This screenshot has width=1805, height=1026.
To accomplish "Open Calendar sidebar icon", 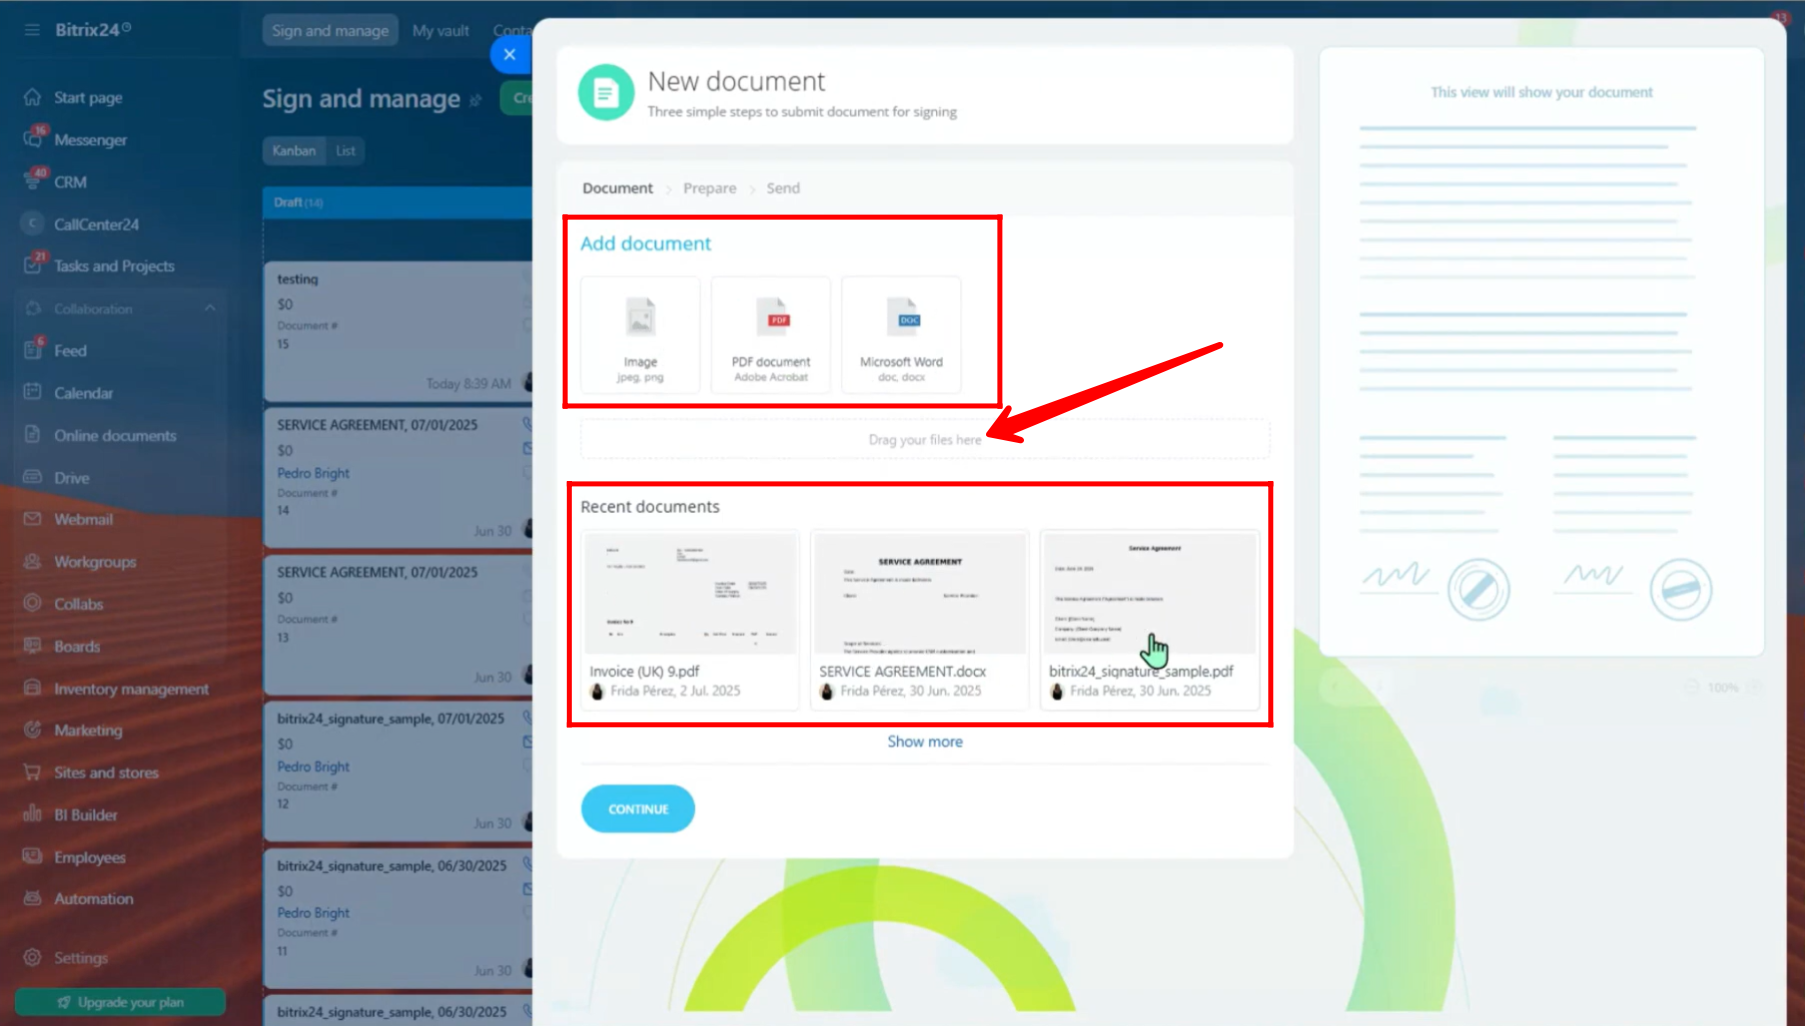I will (33, 392).
